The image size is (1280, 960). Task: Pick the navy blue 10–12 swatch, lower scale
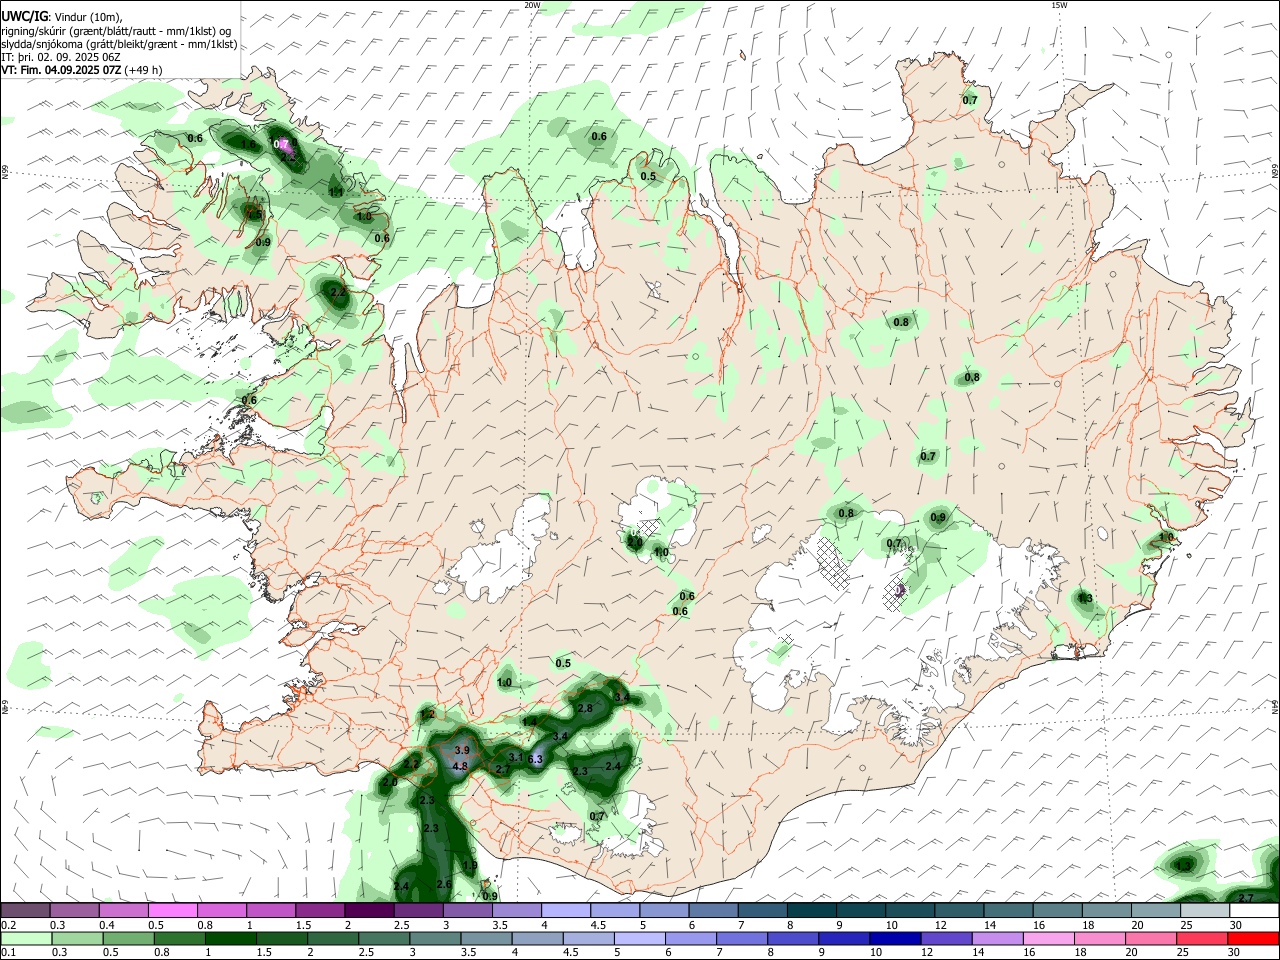(x=895, y=939)
